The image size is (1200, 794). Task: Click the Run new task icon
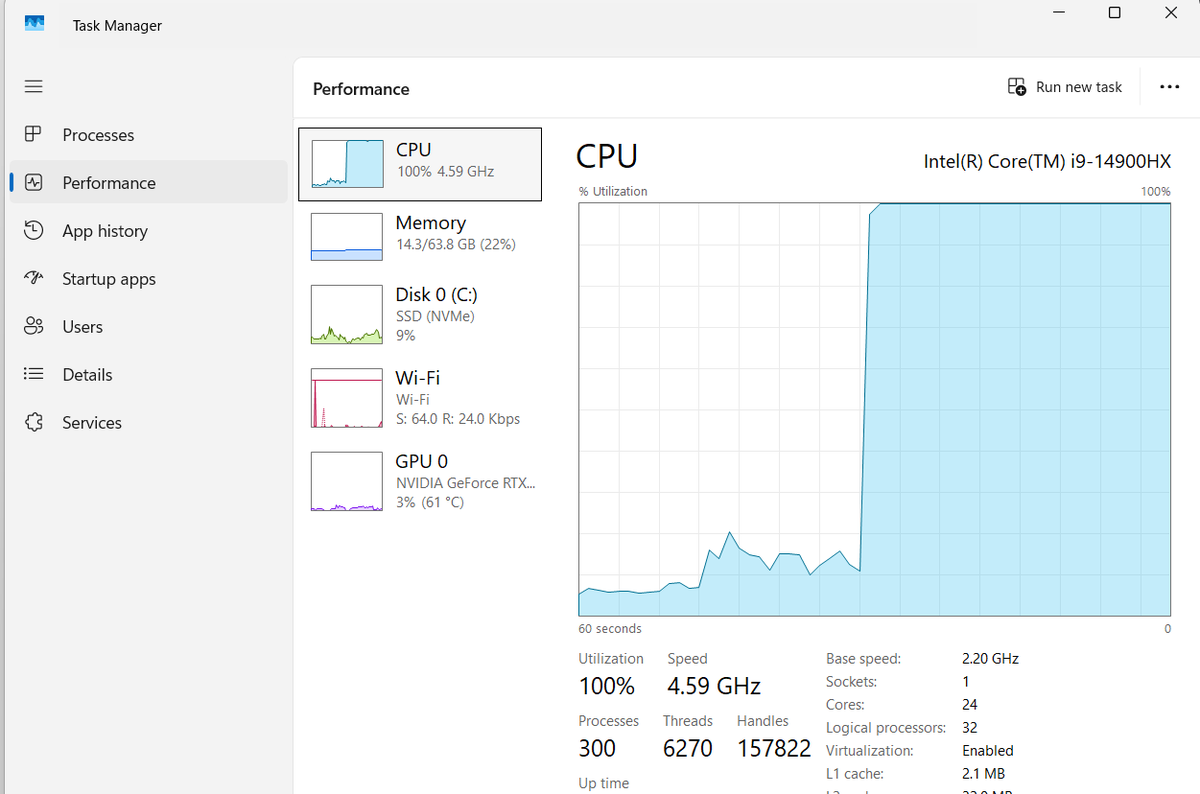(x=1017, y=87)
